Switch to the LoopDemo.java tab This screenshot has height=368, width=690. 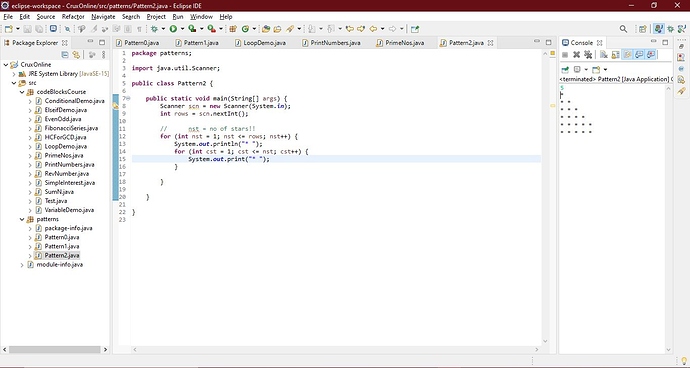coord(261,43)
